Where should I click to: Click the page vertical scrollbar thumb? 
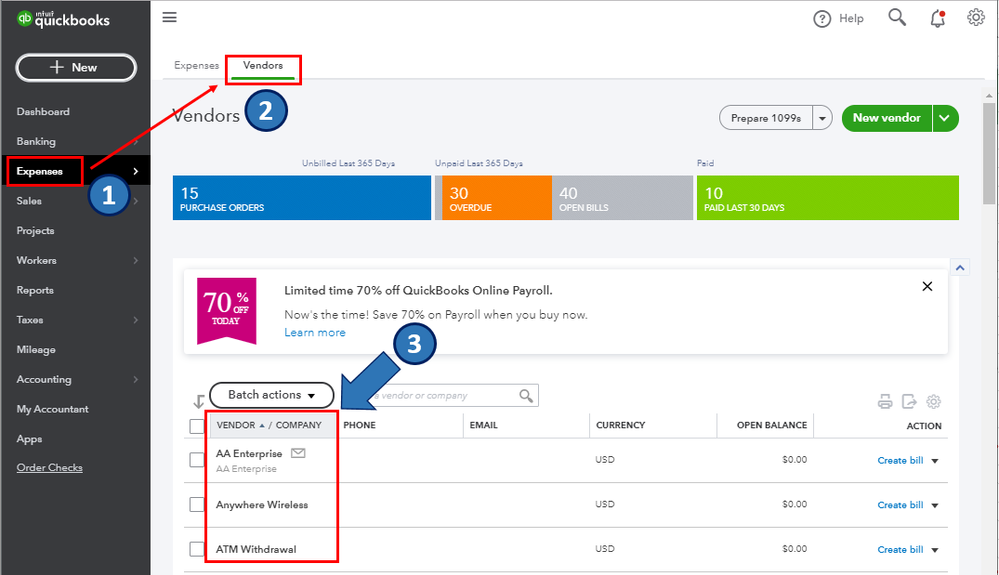coord(989,153)
